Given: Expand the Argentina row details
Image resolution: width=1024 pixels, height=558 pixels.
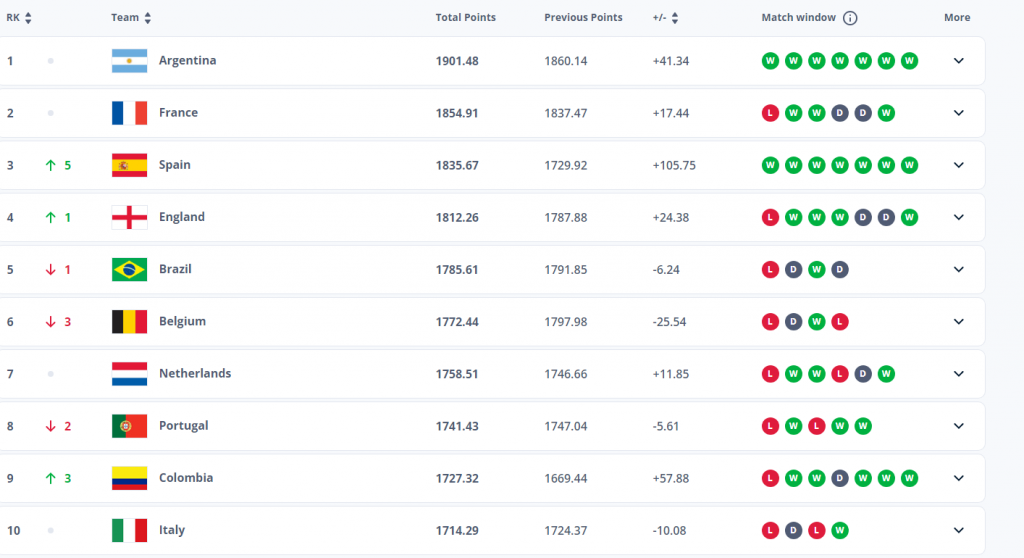Looking at the screenshot, I should 958,61.
